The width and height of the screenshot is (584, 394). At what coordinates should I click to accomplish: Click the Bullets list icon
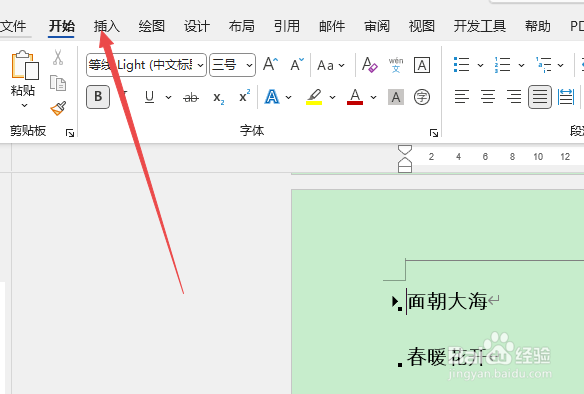tap(461, 65)
